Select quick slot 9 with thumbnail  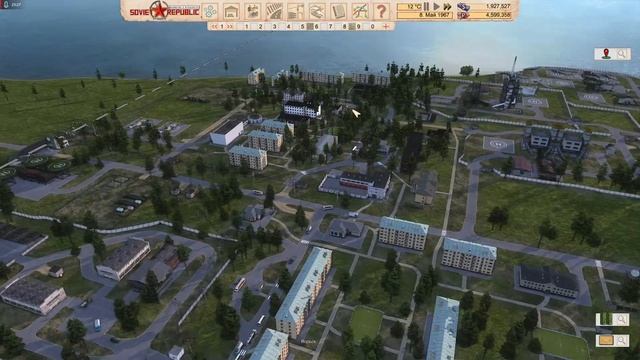355,27
